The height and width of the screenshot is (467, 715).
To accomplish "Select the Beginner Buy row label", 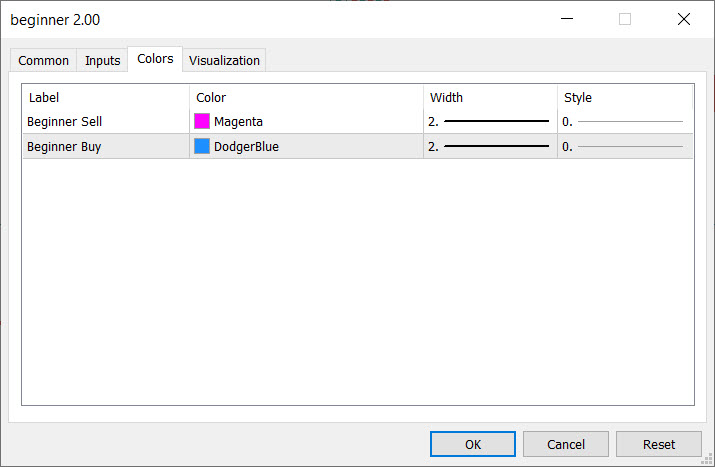I will 64,147.
